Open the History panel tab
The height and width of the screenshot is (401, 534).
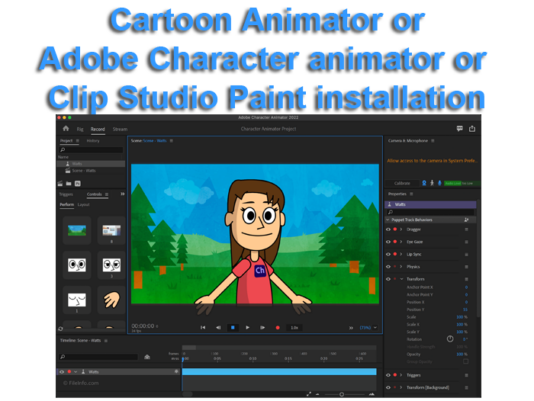click(93, 141)
